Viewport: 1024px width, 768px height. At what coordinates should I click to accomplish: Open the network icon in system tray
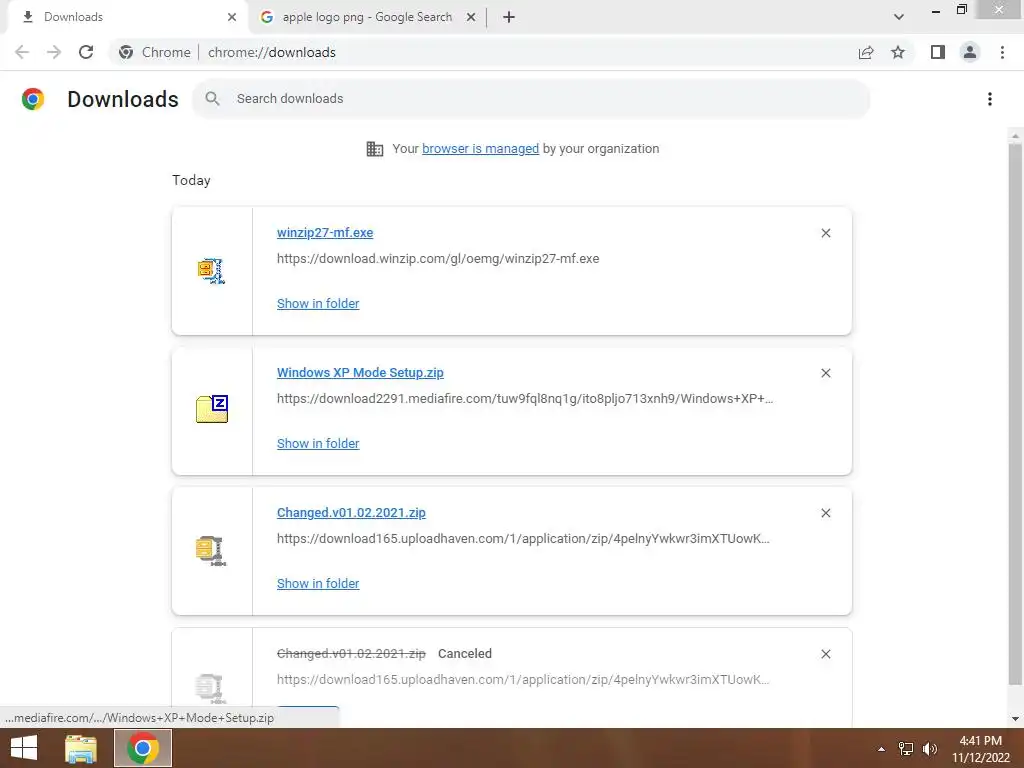(x=905, y=749)
